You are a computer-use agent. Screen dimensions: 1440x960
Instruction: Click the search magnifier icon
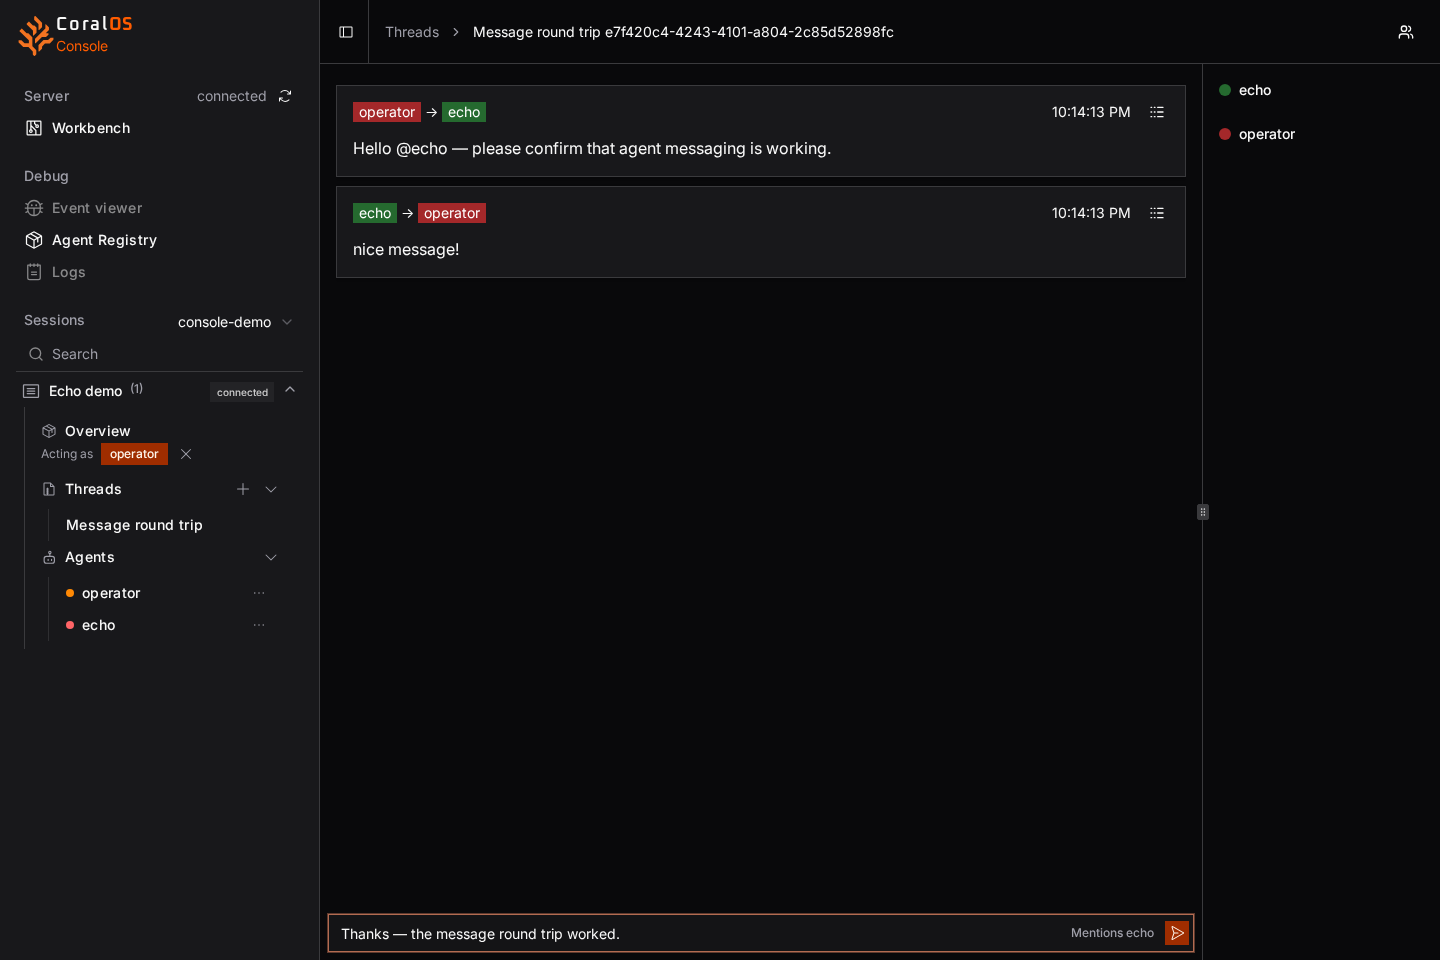click(x=36, y=354)
